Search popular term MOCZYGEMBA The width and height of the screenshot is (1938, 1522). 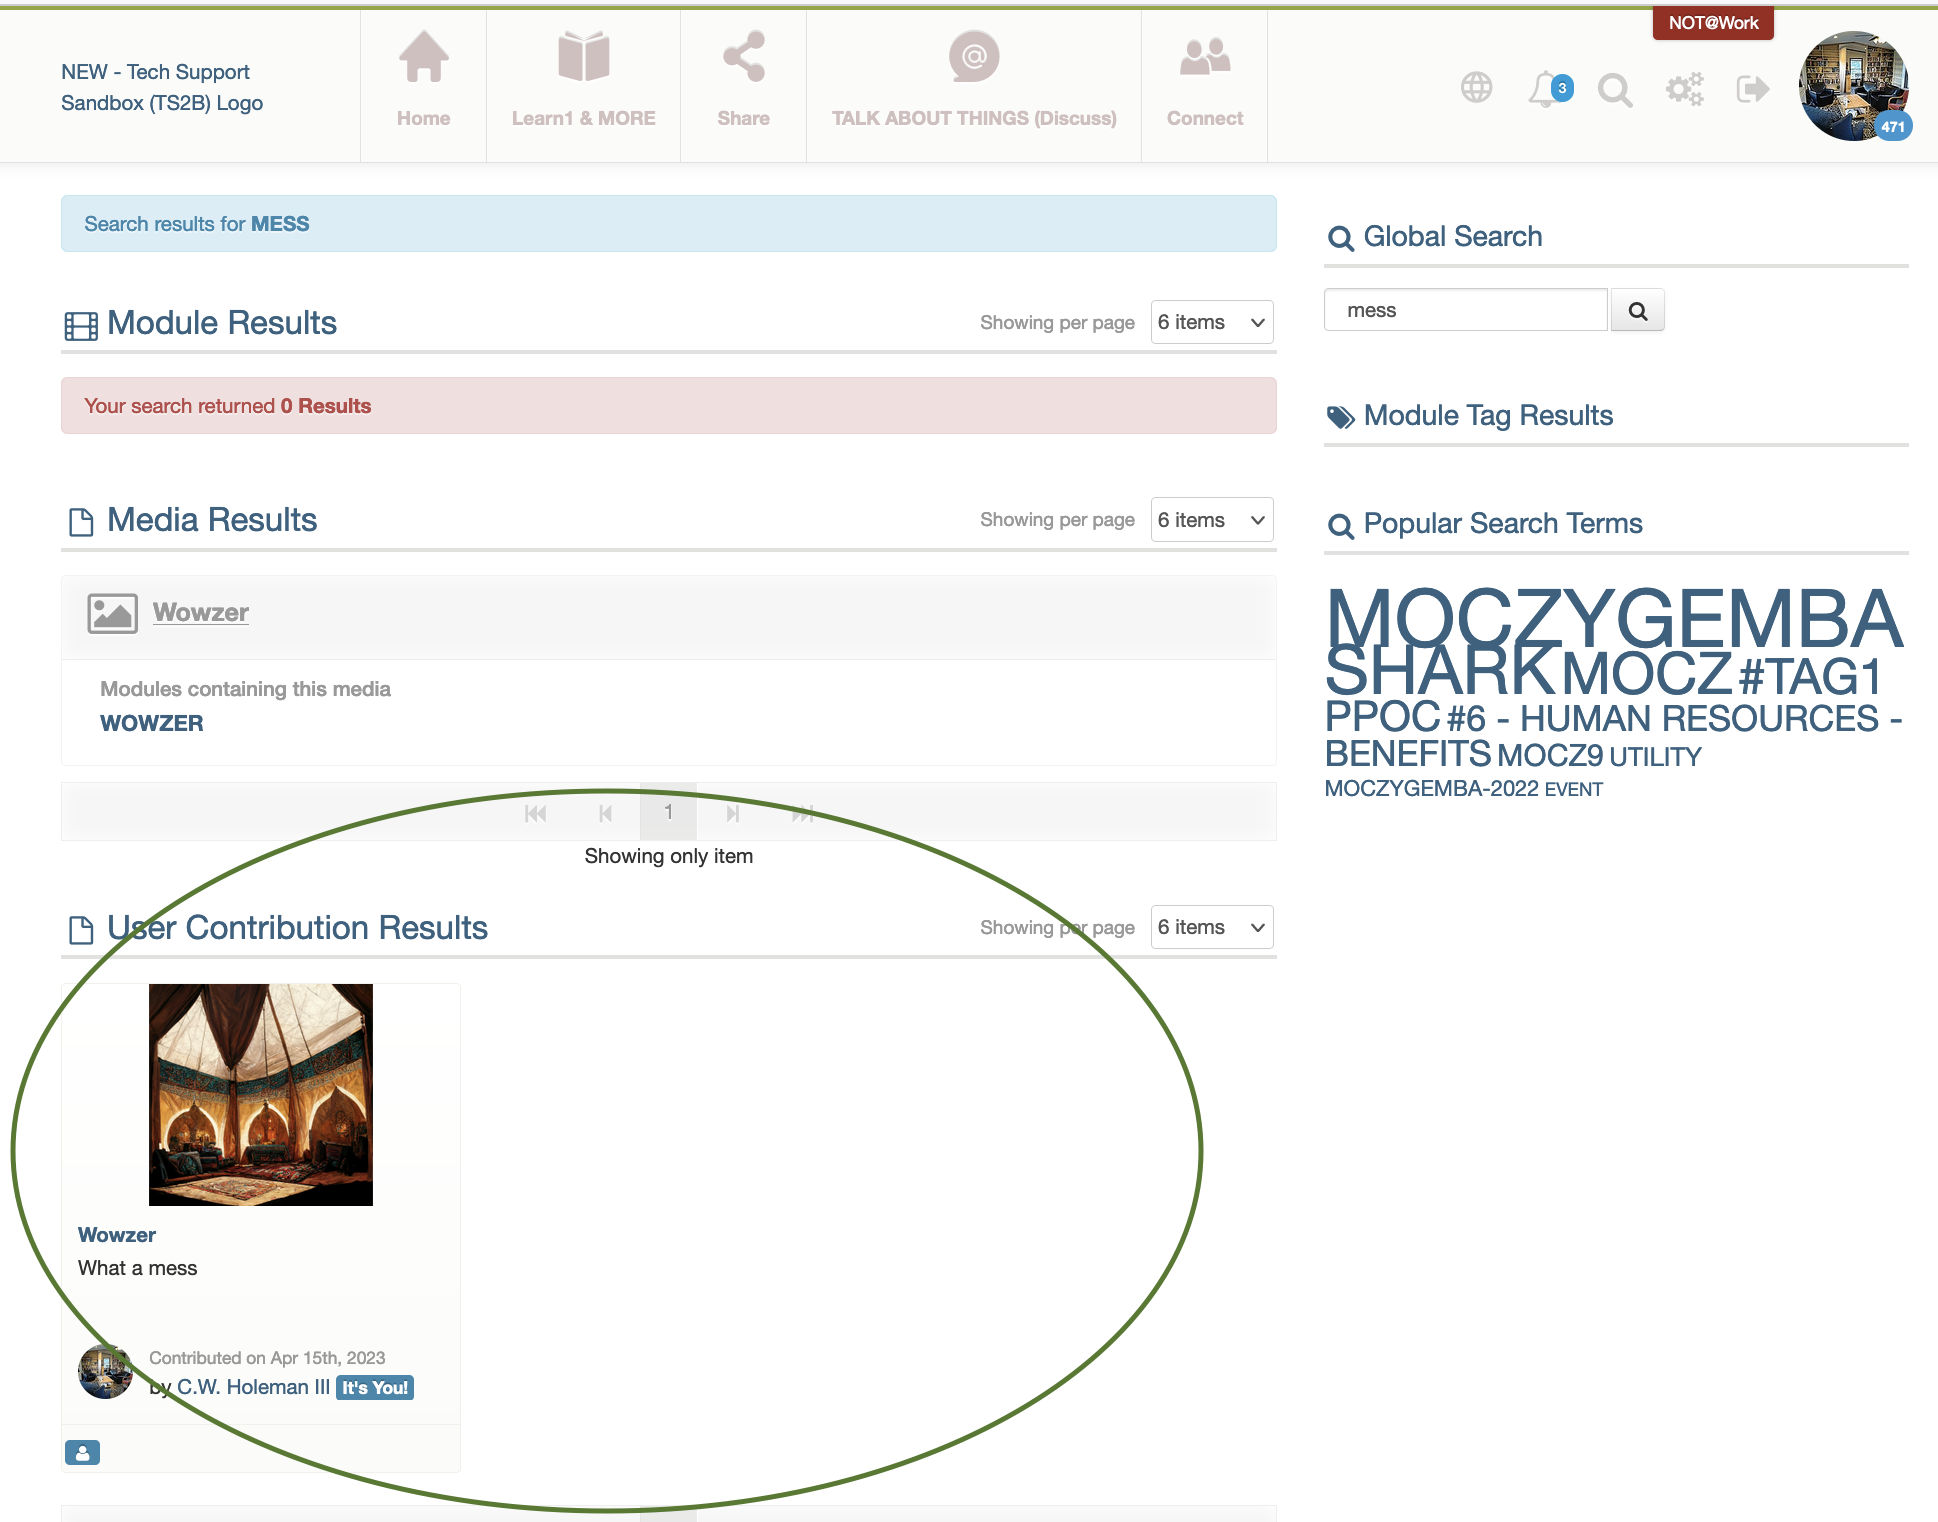click(x=1613, y=619)
